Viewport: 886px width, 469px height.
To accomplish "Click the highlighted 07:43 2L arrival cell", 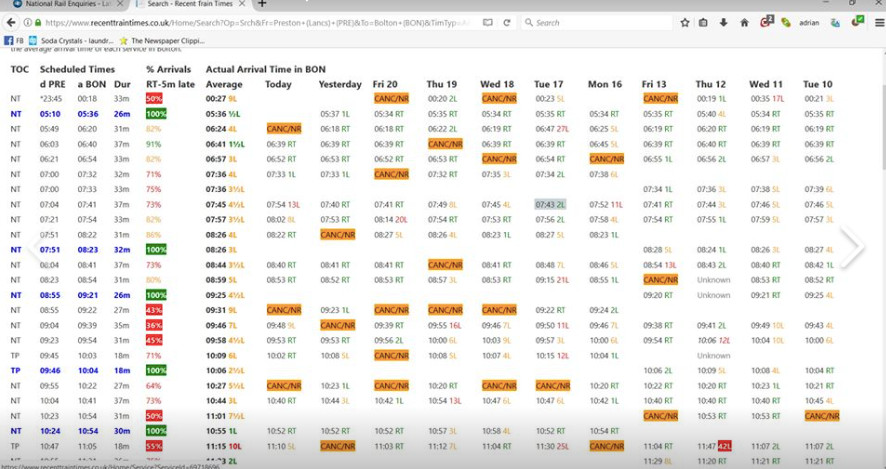I will tap(550, 204).
